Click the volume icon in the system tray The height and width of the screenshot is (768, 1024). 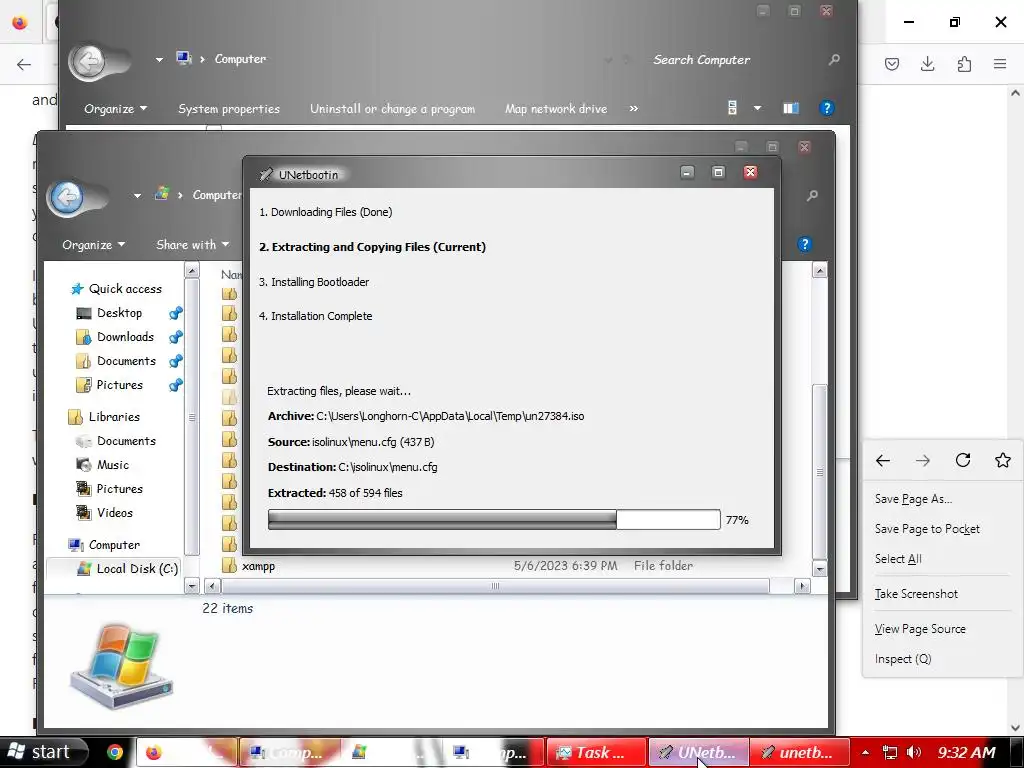[914, 752]
